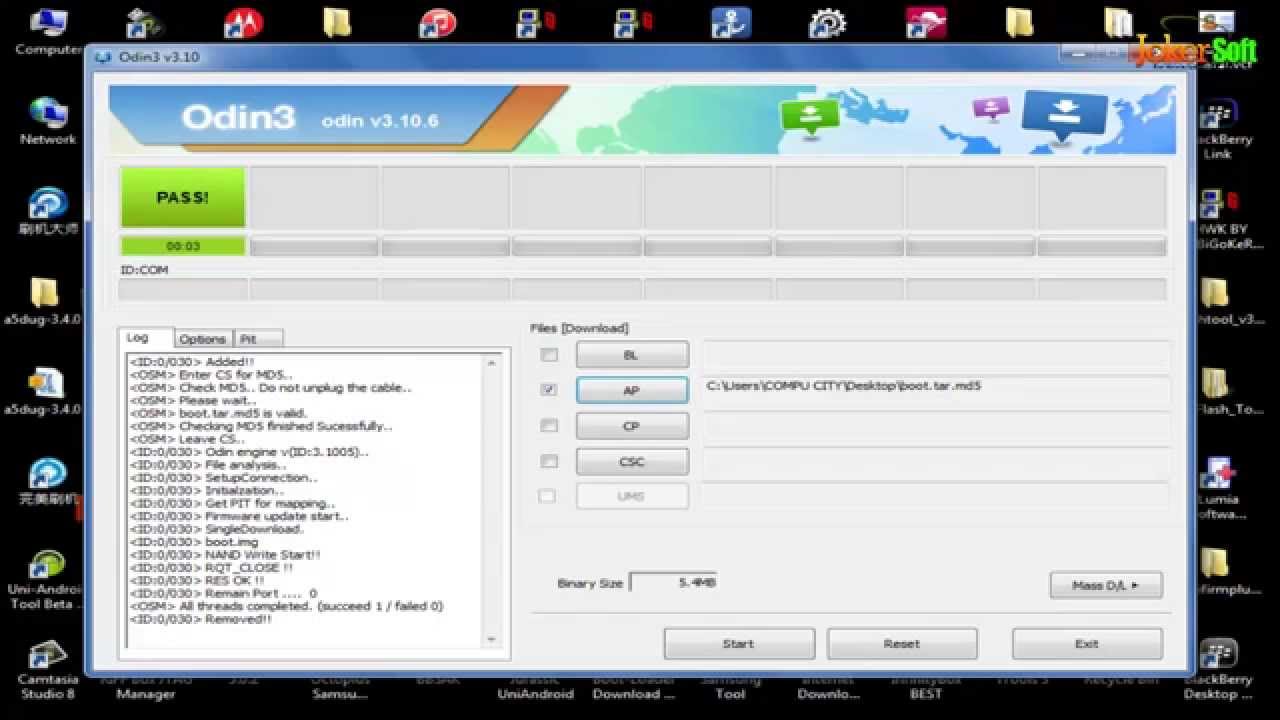Uncheck the AP file checkbox

(x=549, y=390)
